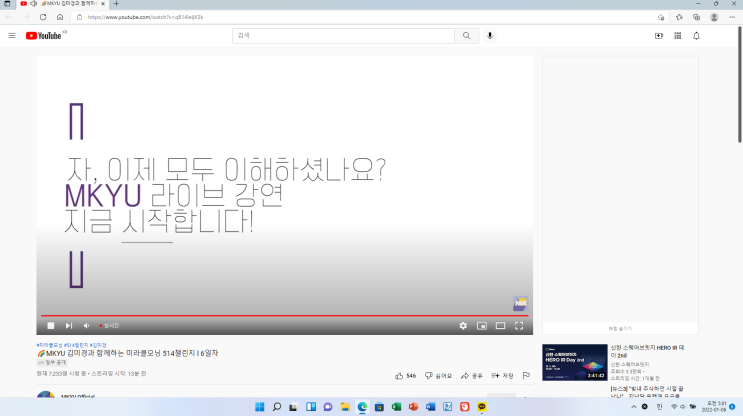Viewport: 743px width, 416px height.
Task: Click the page vertical scrollbar
Action: [740, 84]
